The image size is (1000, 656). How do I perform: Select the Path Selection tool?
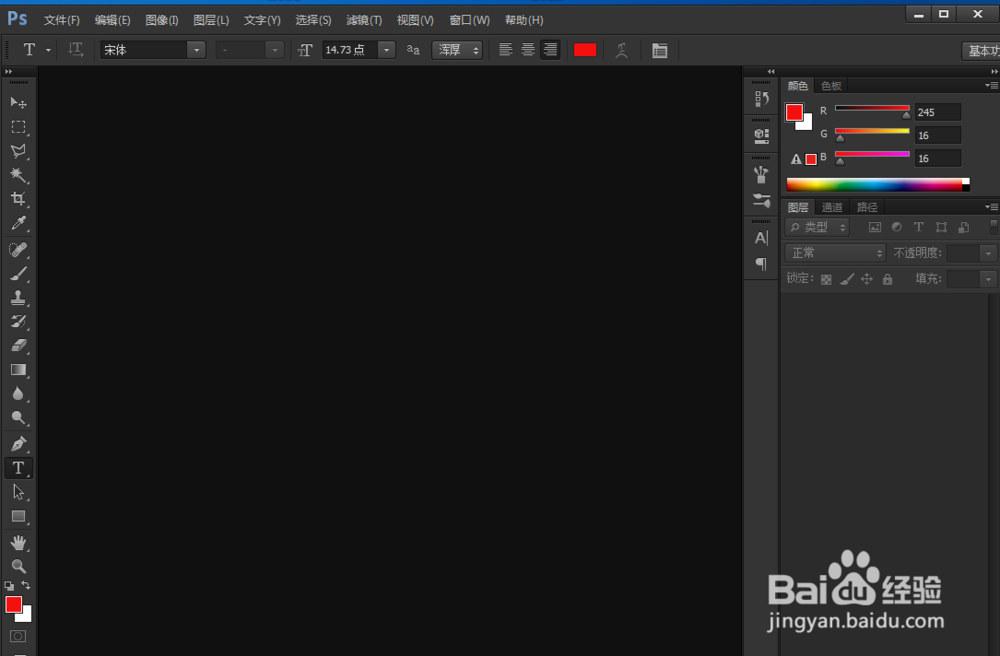[x=18, y=492]
